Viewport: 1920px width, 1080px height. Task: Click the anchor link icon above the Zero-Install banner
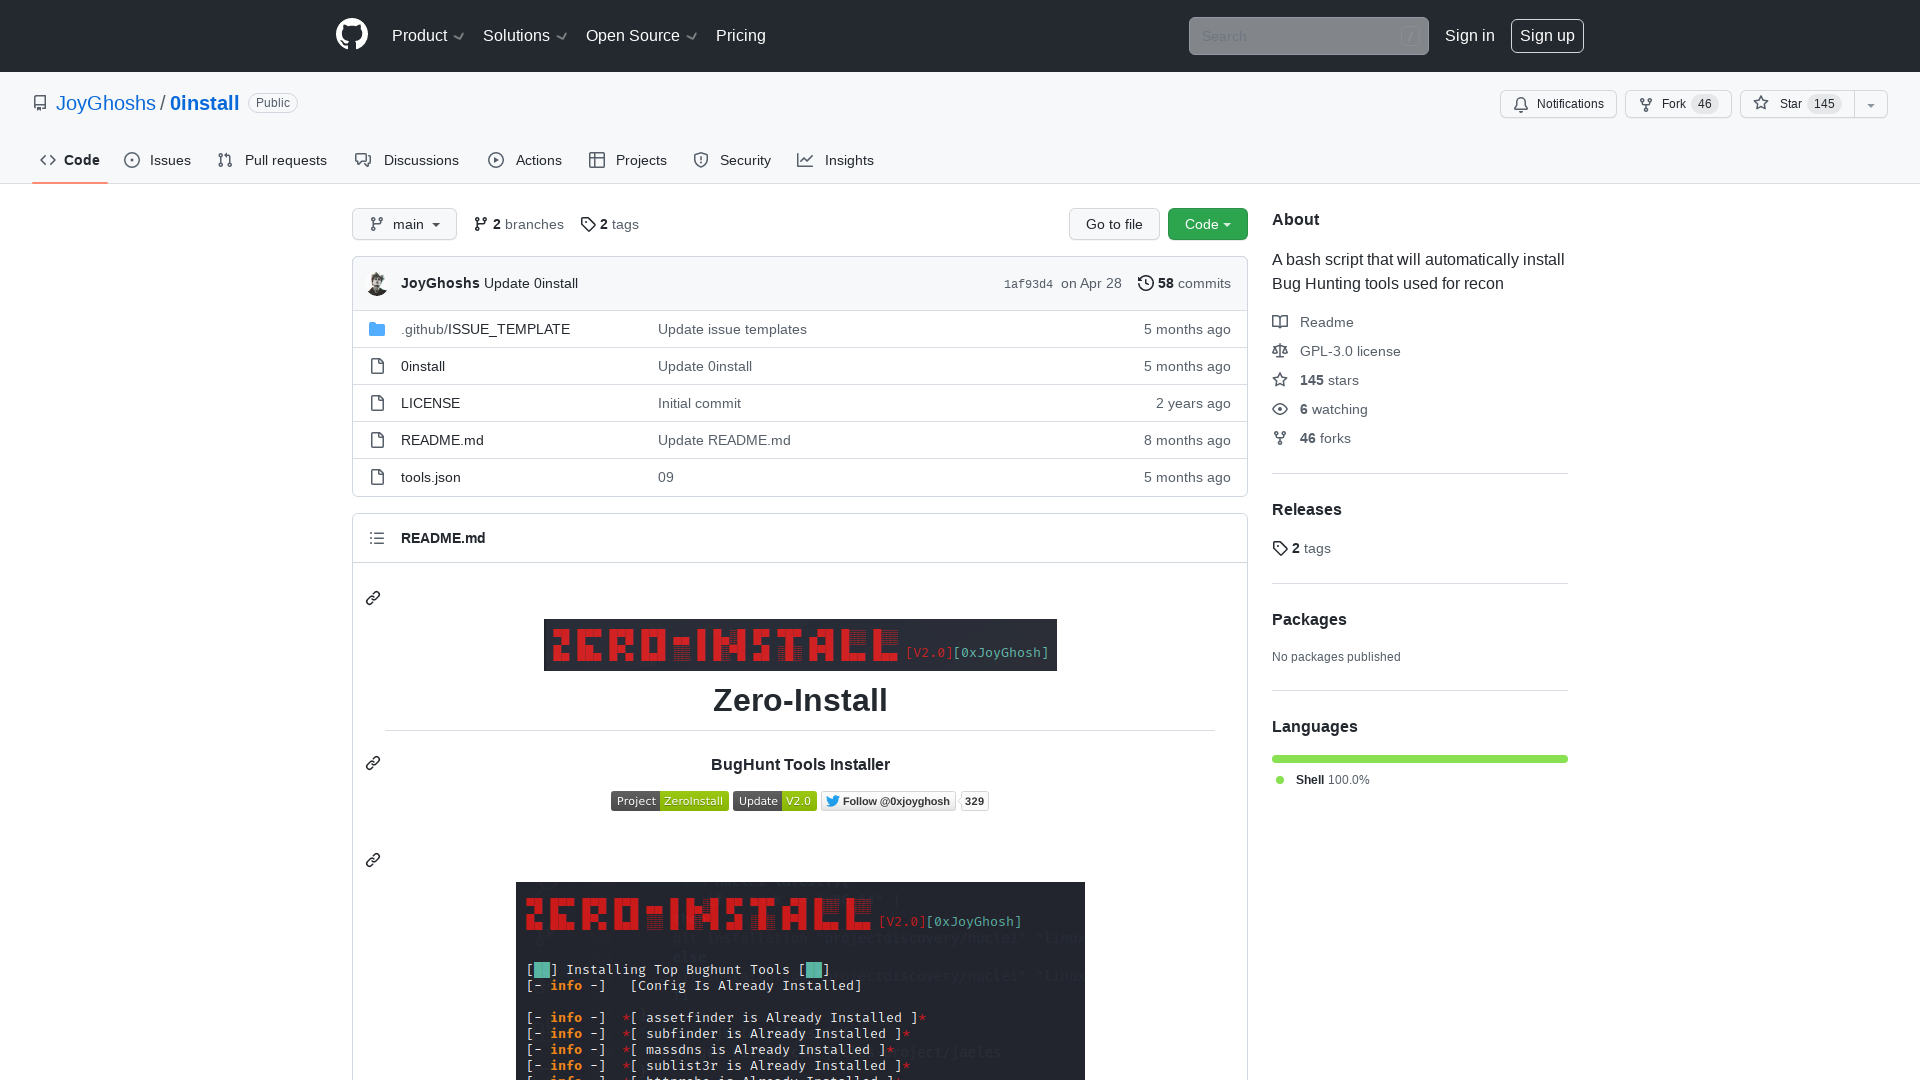tap(373, 598)
